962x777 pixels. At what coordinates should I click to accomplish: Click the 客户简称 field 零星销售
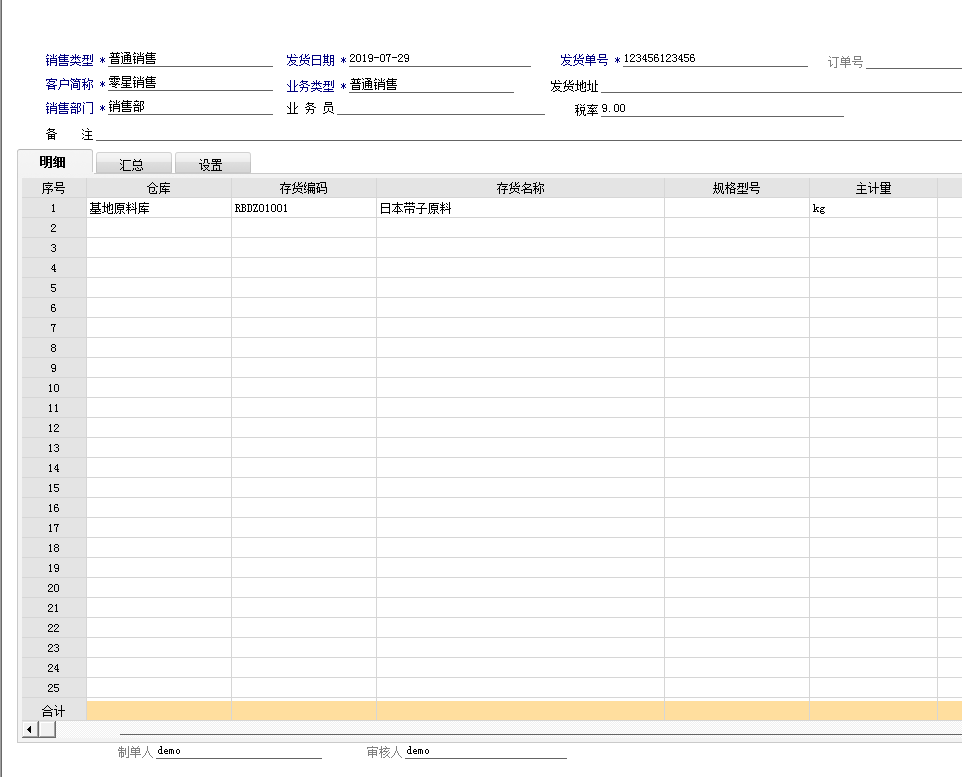190,83
